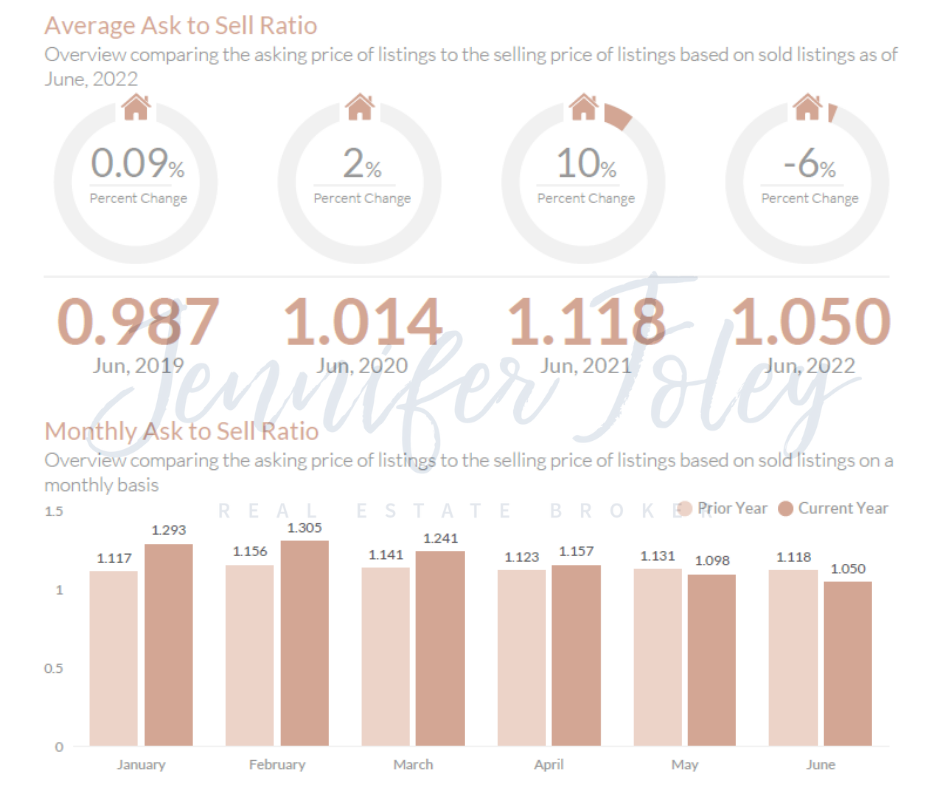The width and height of the screenshot is (940, 788).
Task: Click the house icon above the 2% gauge
Action: point(360,107)
